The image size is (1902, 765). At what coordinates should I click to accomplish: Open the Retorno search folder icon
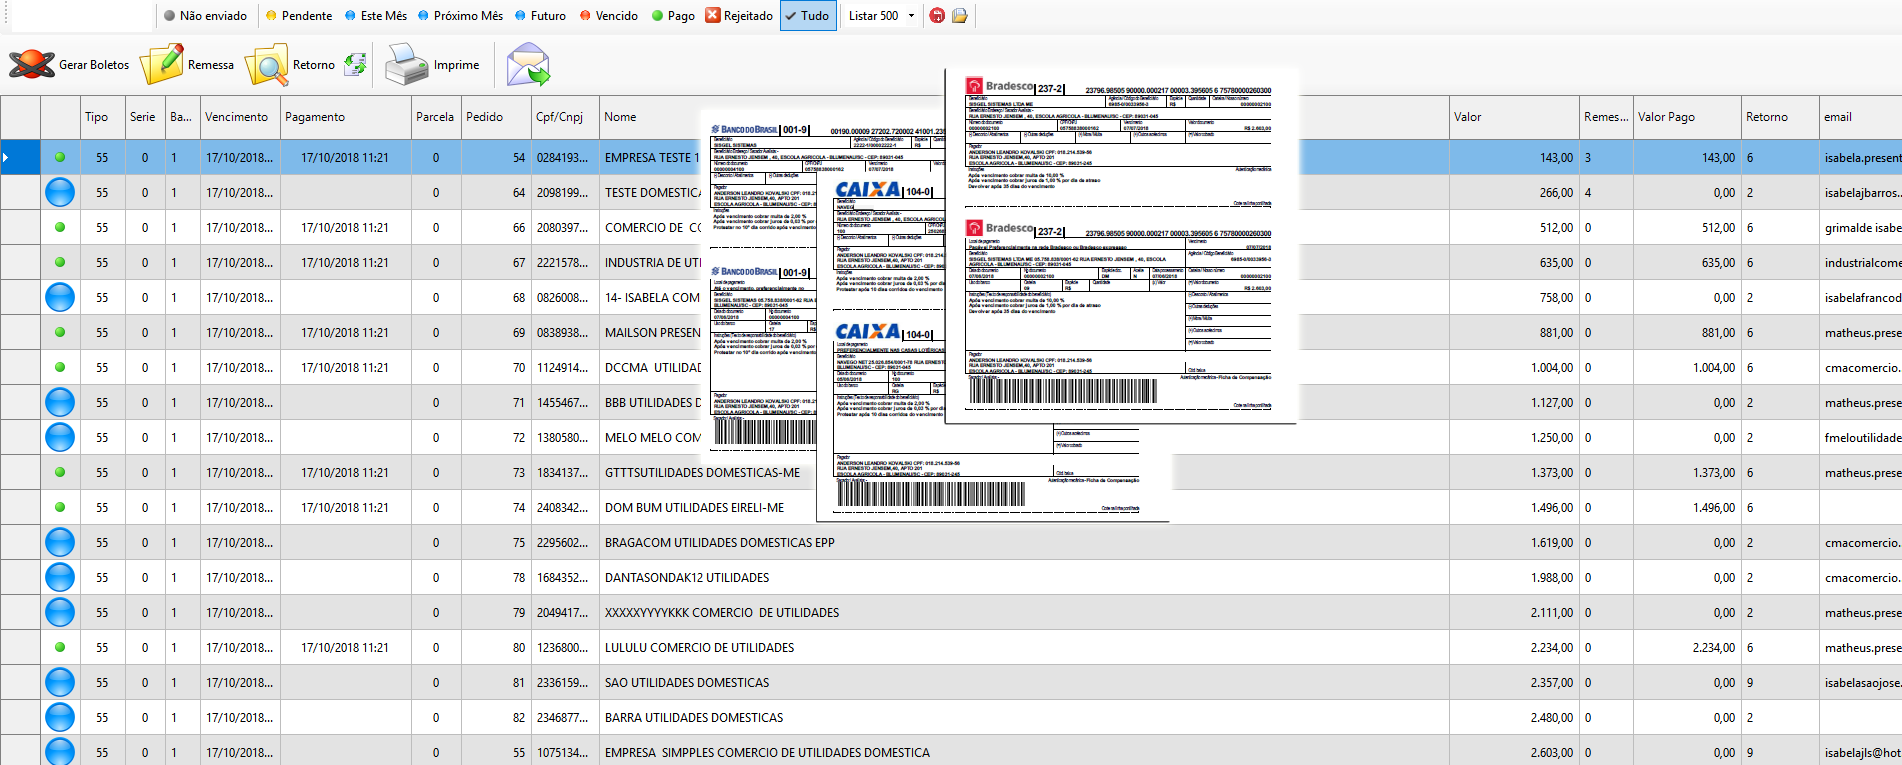[267, 65]
